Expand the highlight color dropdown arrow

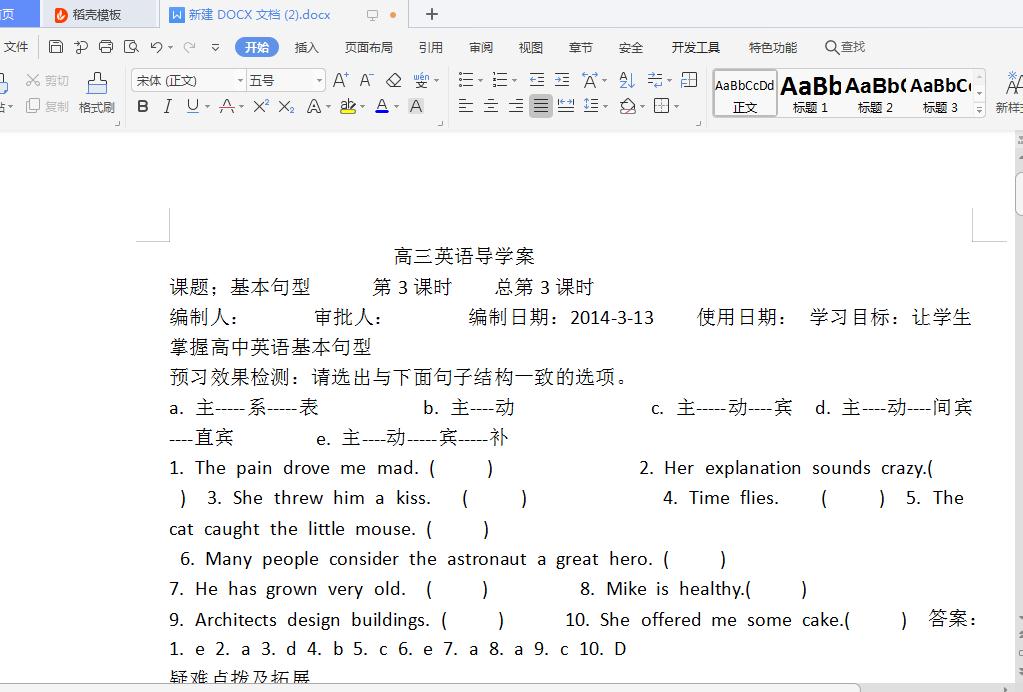363,106
